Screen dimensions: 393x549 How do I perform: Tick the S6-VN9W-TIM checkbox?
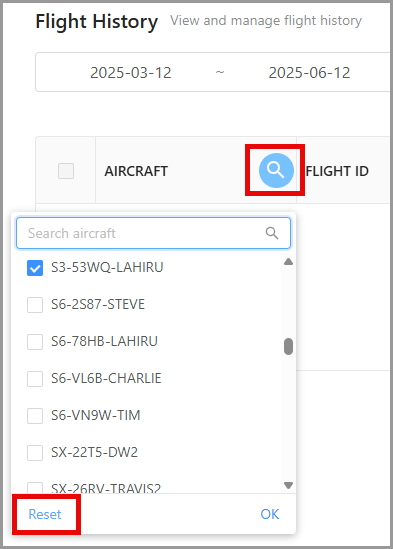pos(35,416)
